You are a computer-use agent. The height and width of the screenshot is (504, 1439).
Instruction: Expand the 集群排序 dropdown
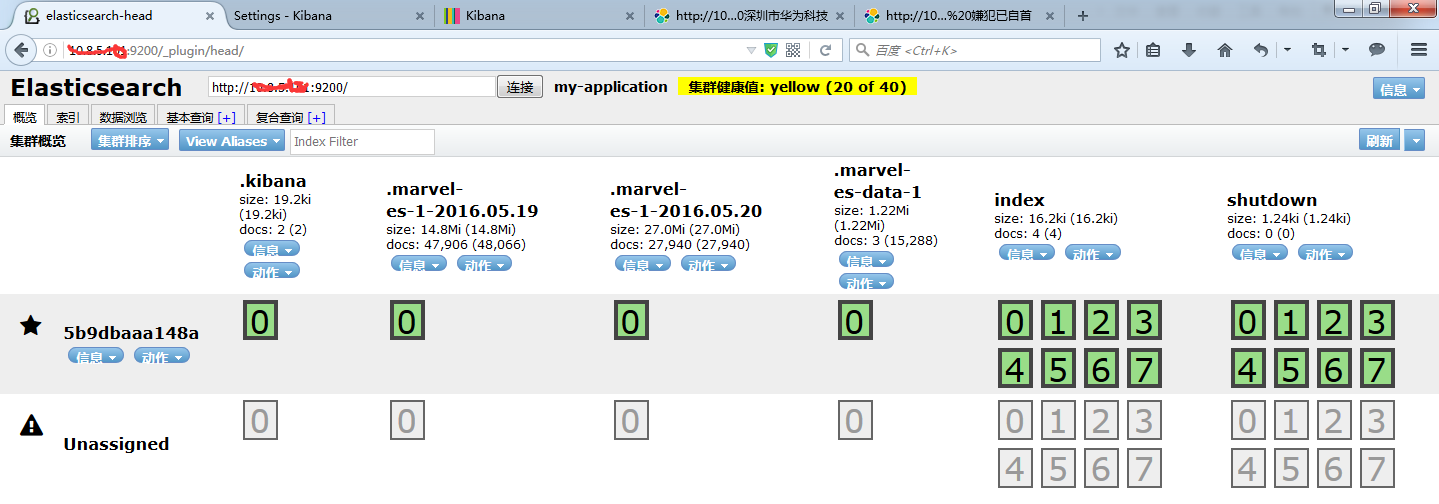click(132, 141)
